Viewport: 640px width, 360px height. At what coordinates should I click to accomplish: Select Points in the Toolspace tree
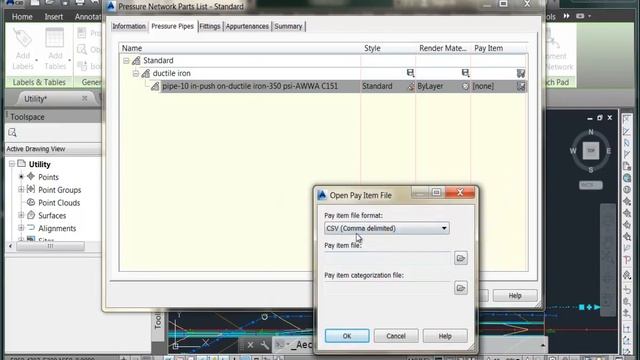point(48,177)
